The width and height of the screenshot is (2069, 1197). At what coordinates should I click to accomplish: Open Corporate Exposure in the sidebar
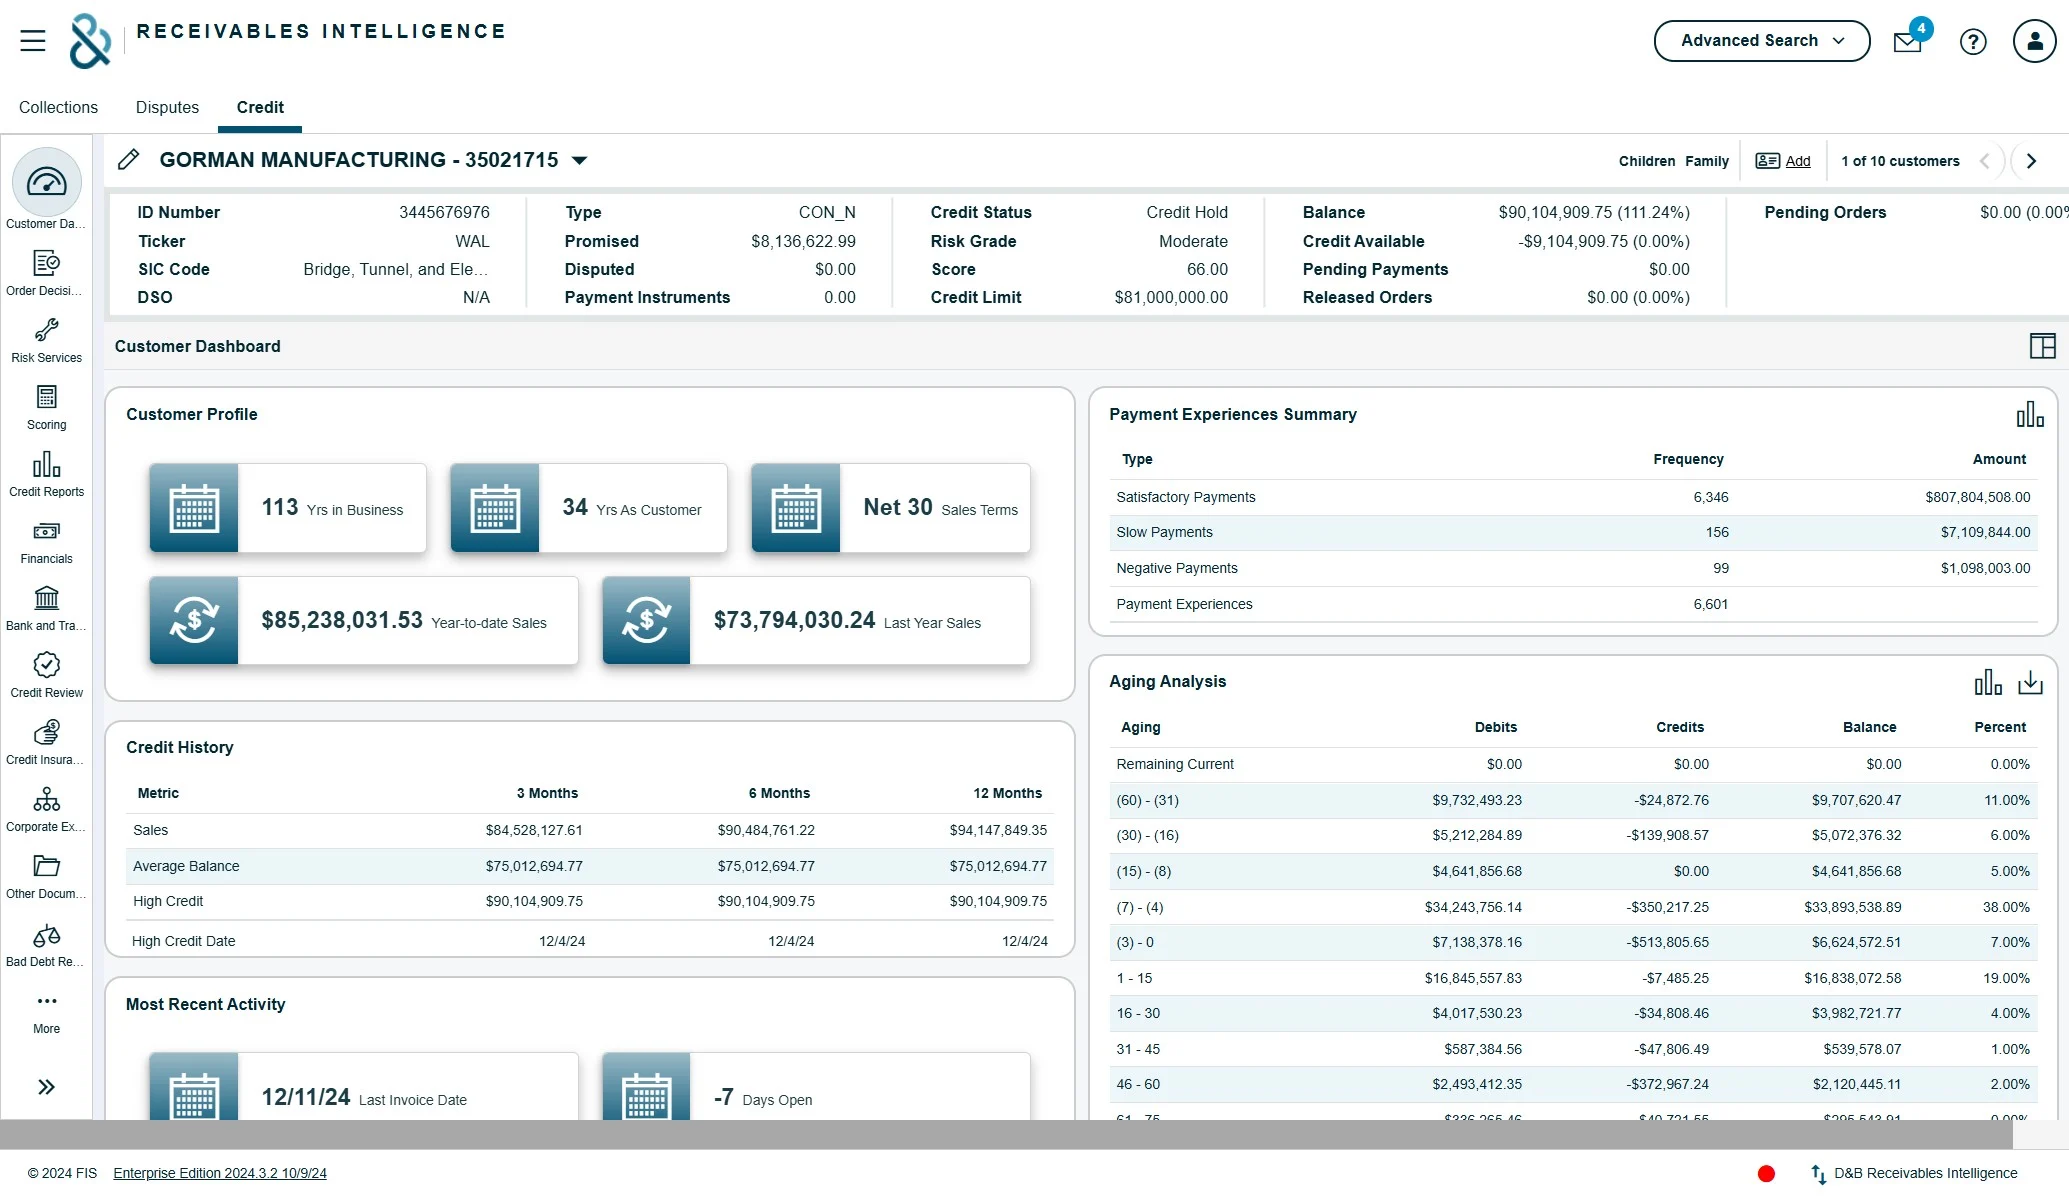click(46, 809)
